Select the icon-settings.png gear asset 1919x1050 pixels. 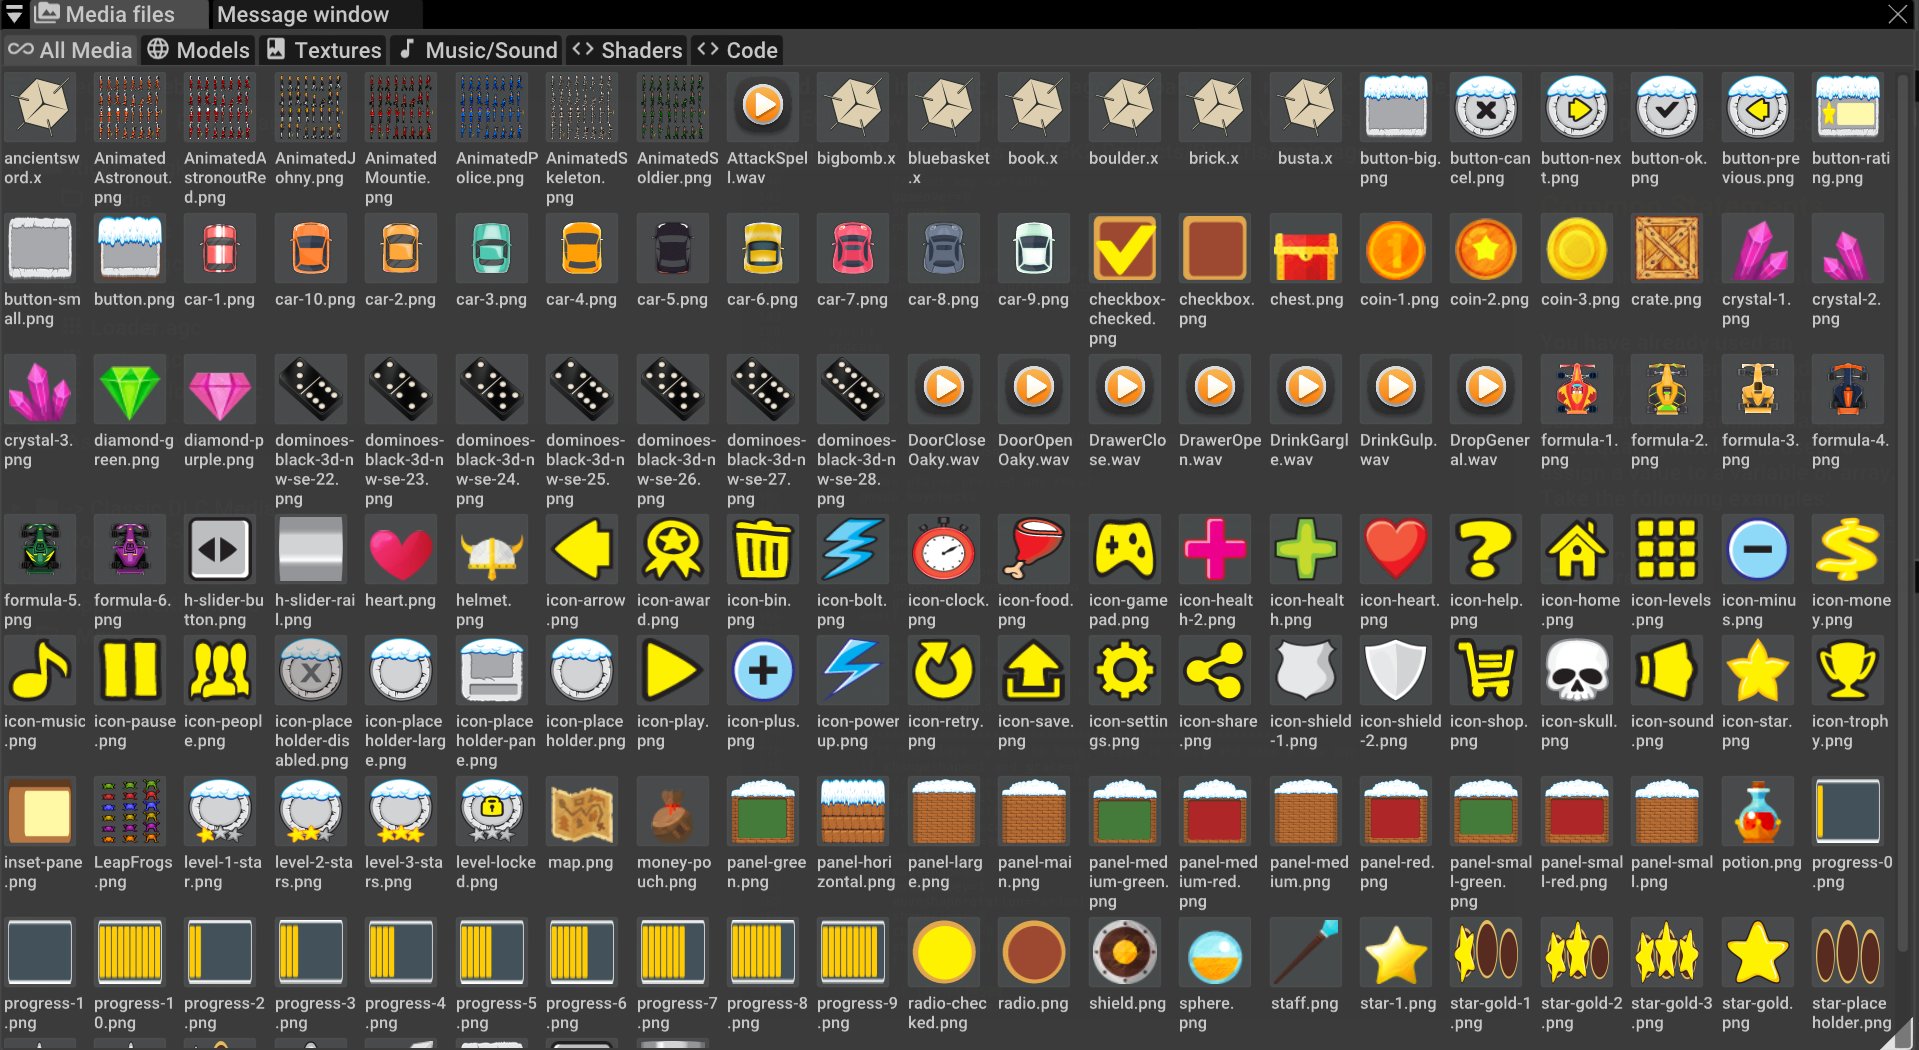(x=1125, y=670)
